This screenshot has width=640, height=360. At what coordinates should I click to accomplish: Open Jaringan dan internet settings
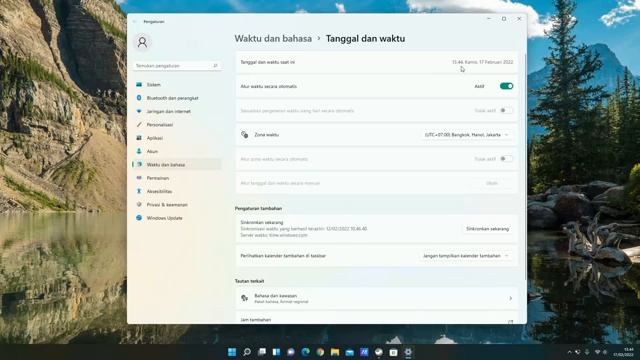176,111
